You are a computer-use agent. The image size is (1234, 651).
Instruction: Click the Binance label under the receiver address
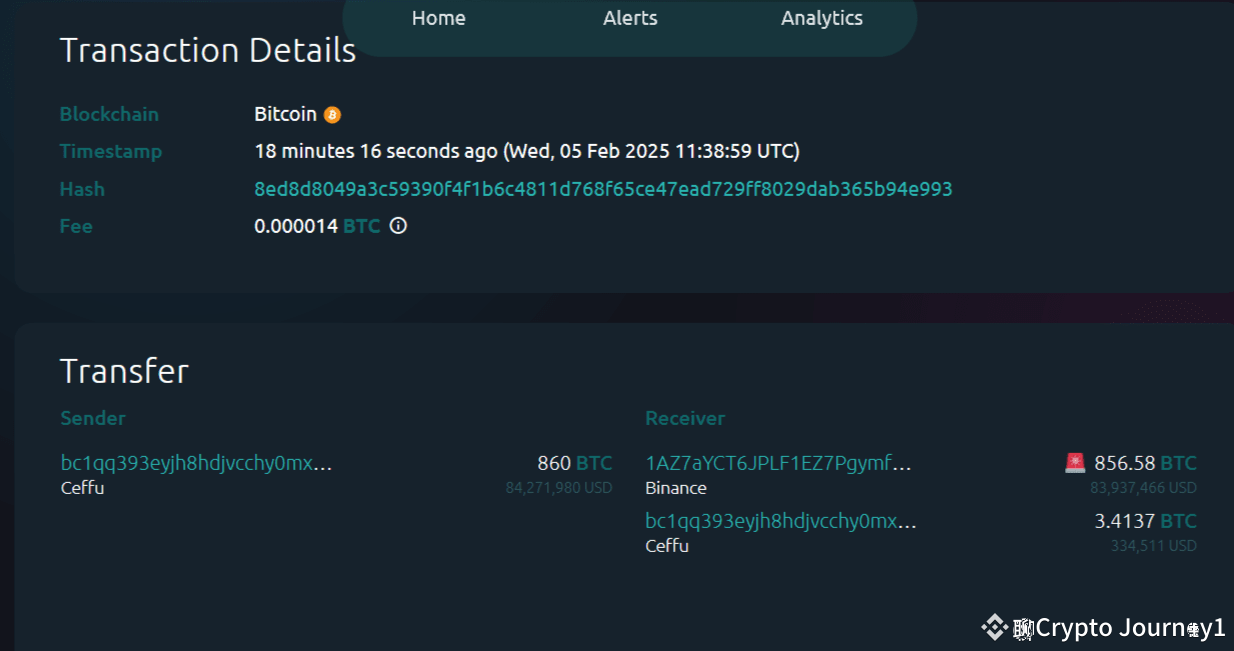point(676,488)
